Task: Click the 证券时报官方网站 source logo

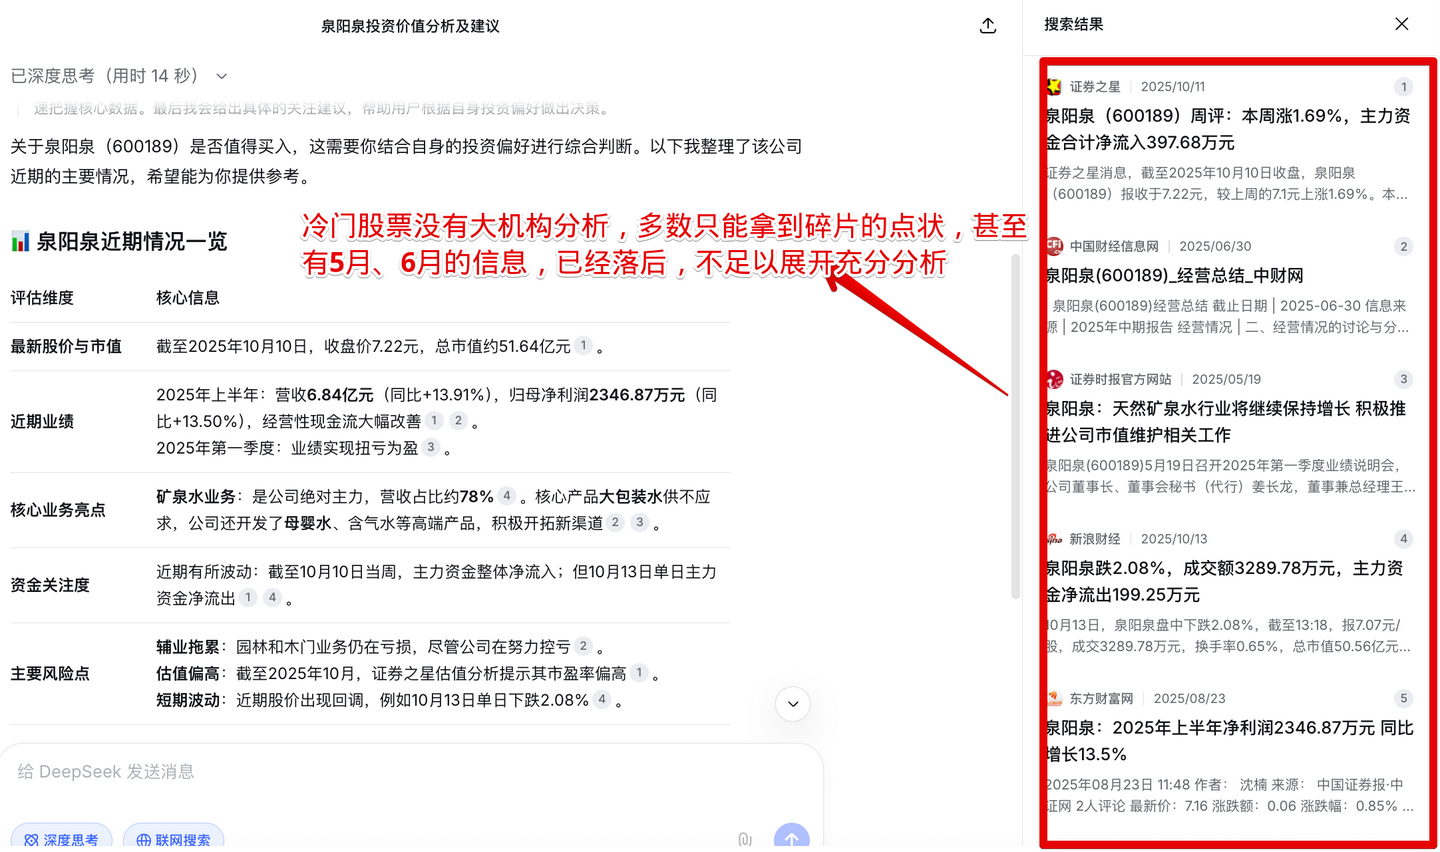Action: (1054, 379)
